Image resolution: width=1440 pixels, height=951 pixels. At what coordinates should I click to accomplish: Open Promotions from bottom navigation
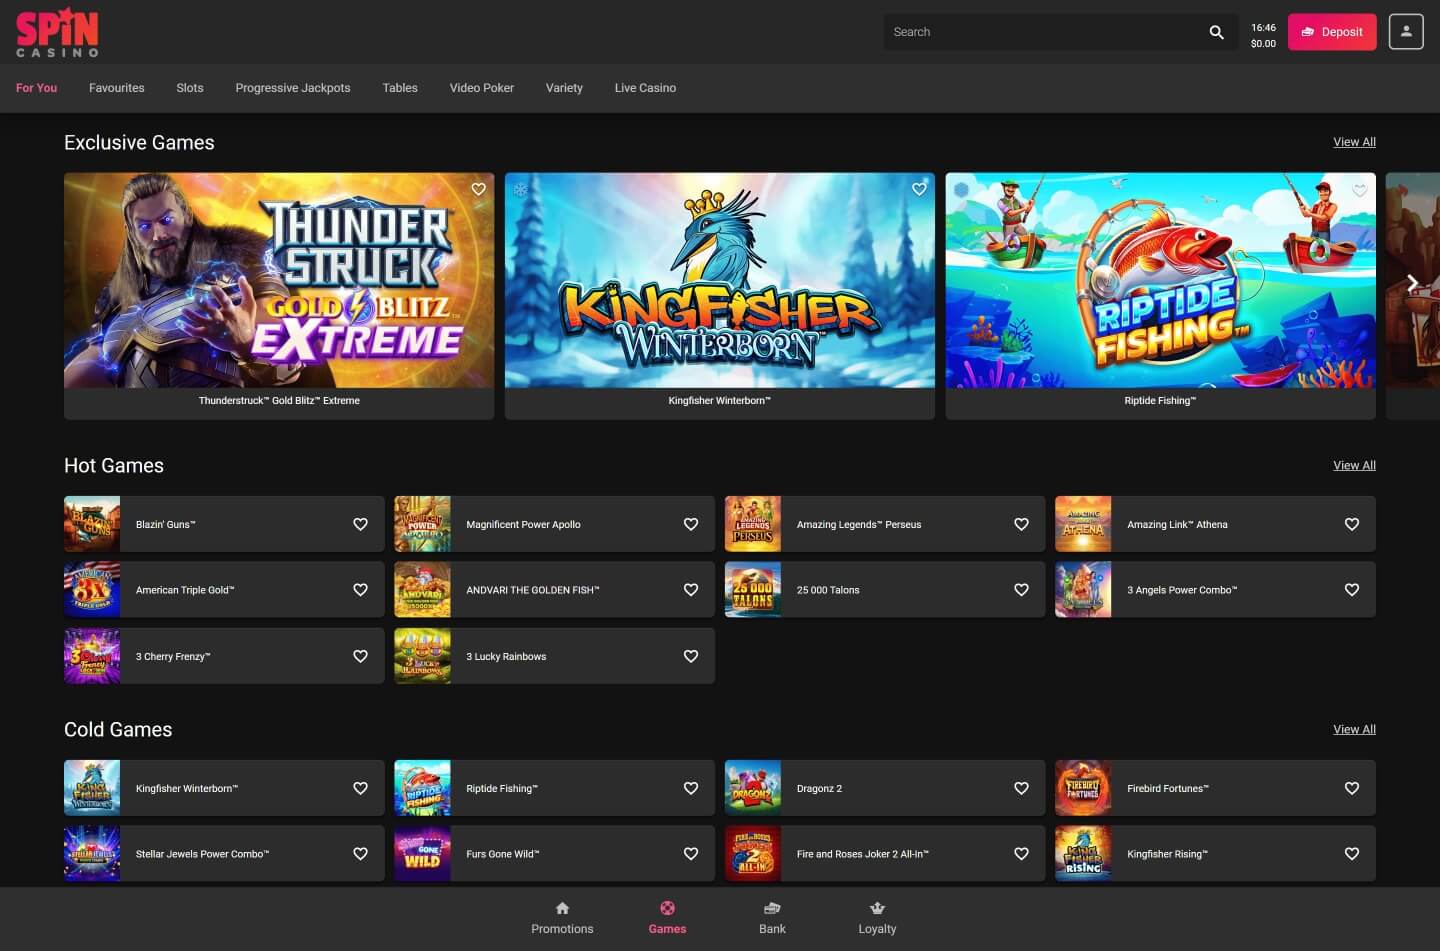click(562, 908)
